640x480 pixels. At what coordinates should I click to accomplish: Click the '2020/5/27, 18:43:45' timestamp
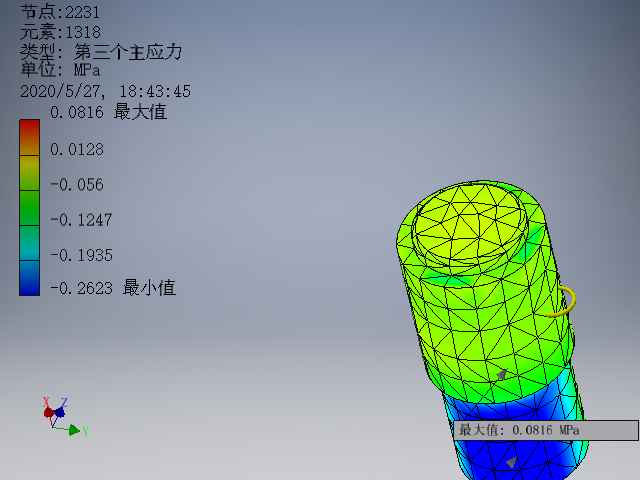[x=105, y=91]
